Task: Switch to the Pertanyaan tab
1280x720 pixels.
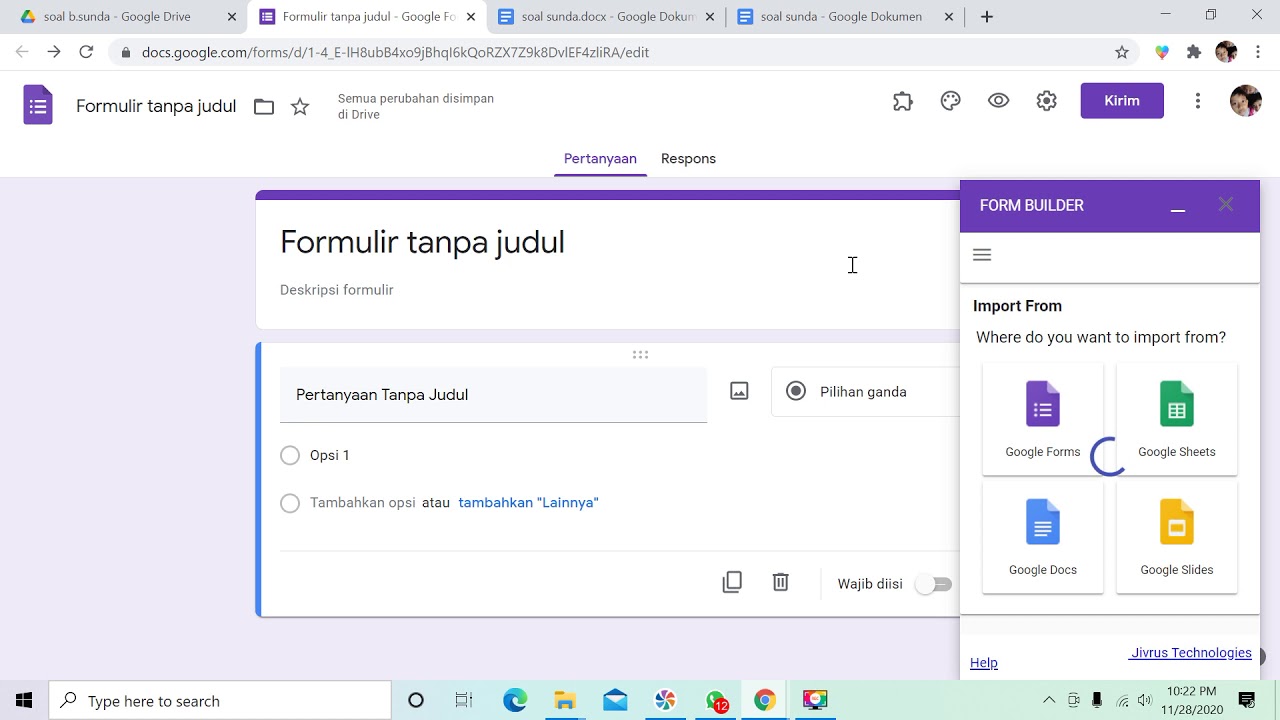Action: (600, 159)
